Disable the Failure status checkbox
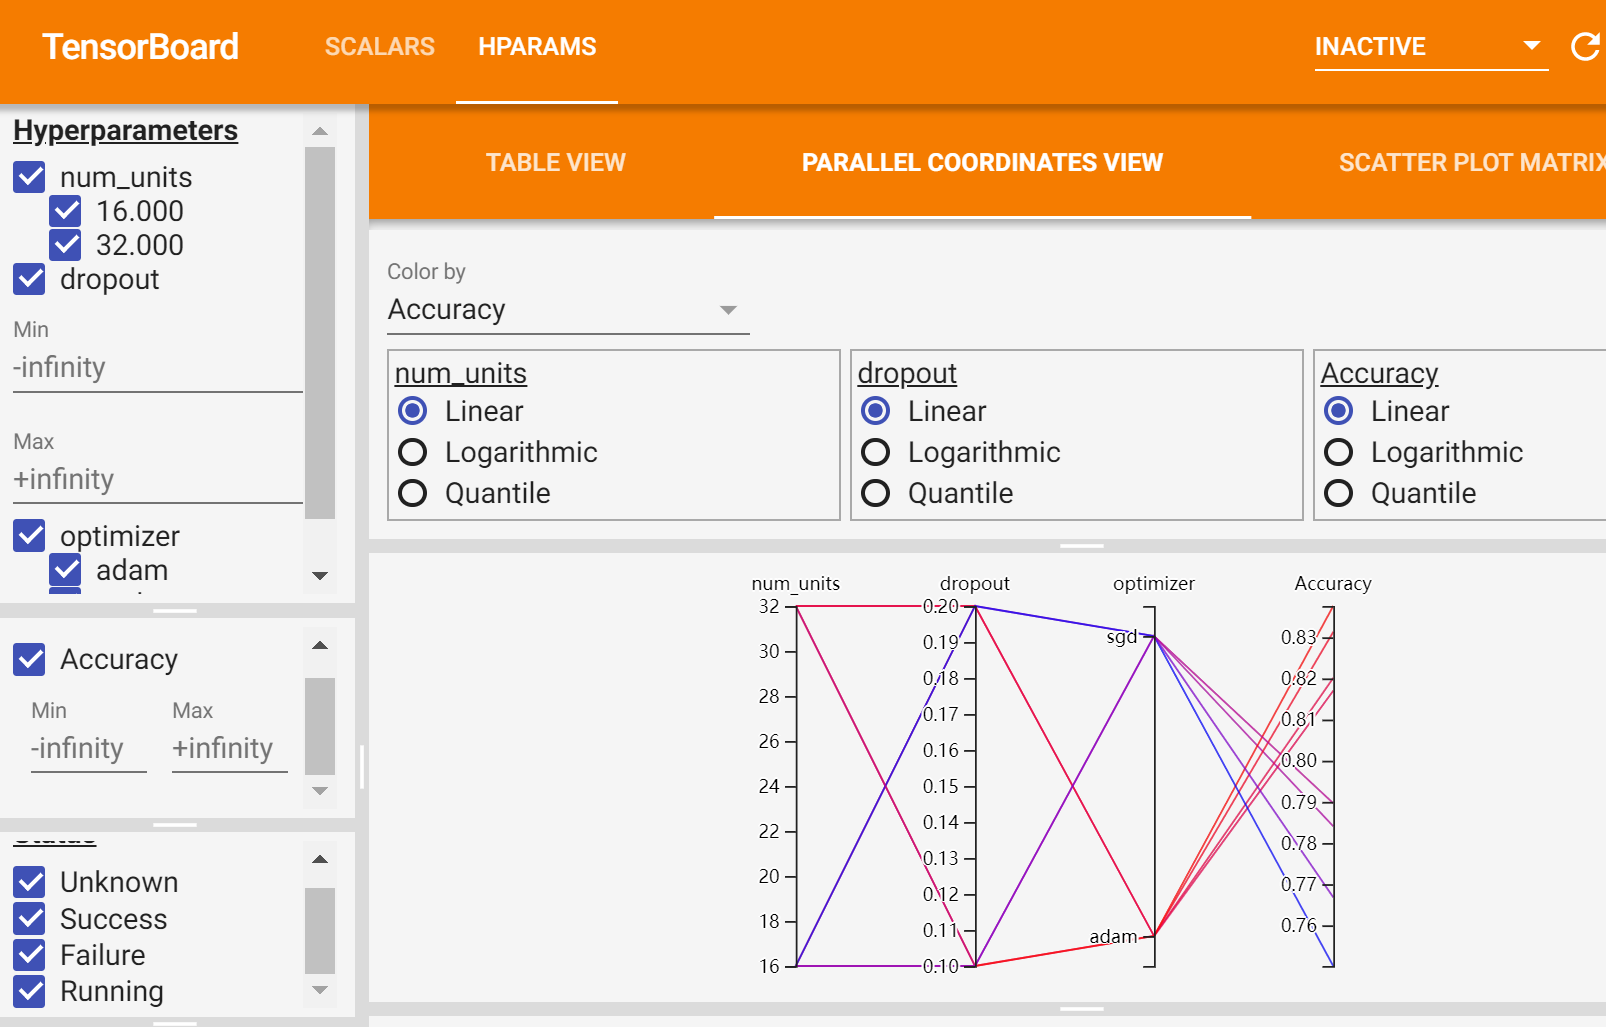The image size is (1606, 1027). [30, 955]
